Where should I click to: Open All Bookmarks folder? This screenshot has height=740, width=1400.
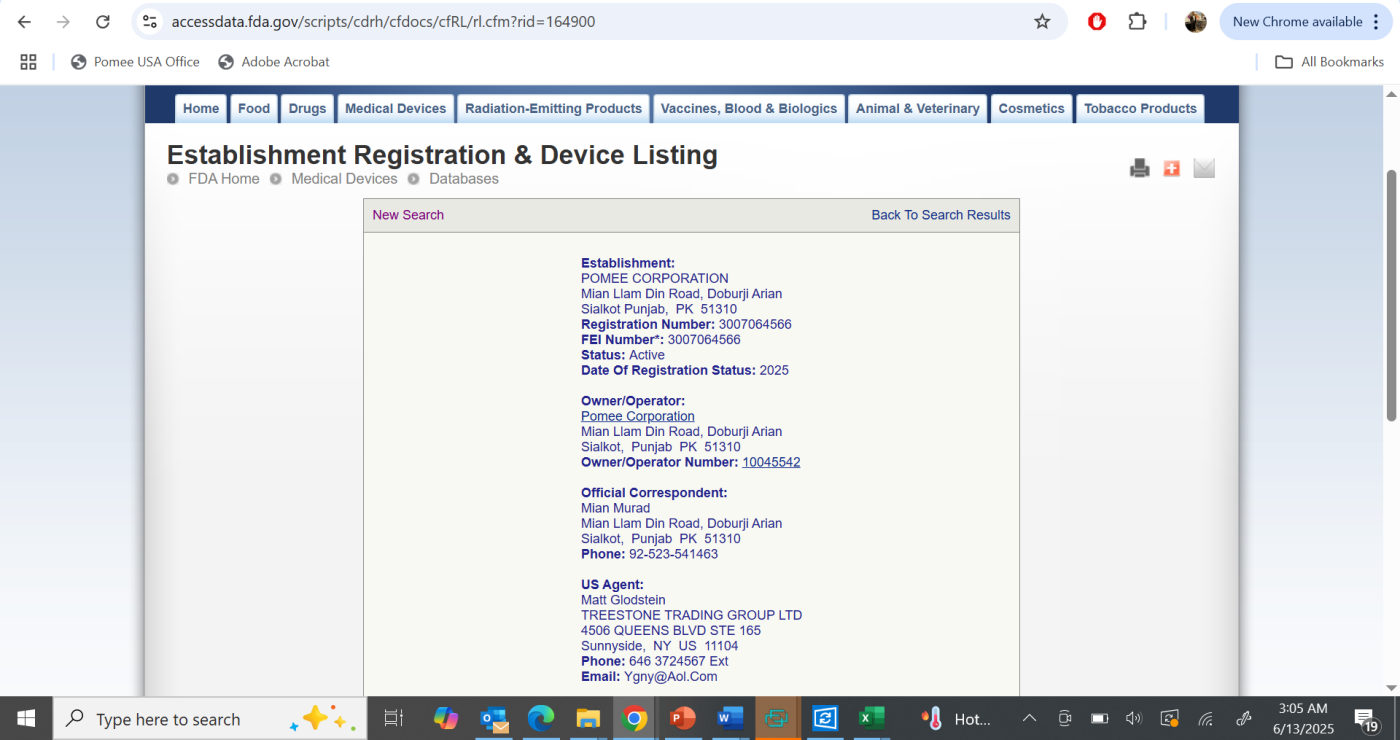(1330, 62)
